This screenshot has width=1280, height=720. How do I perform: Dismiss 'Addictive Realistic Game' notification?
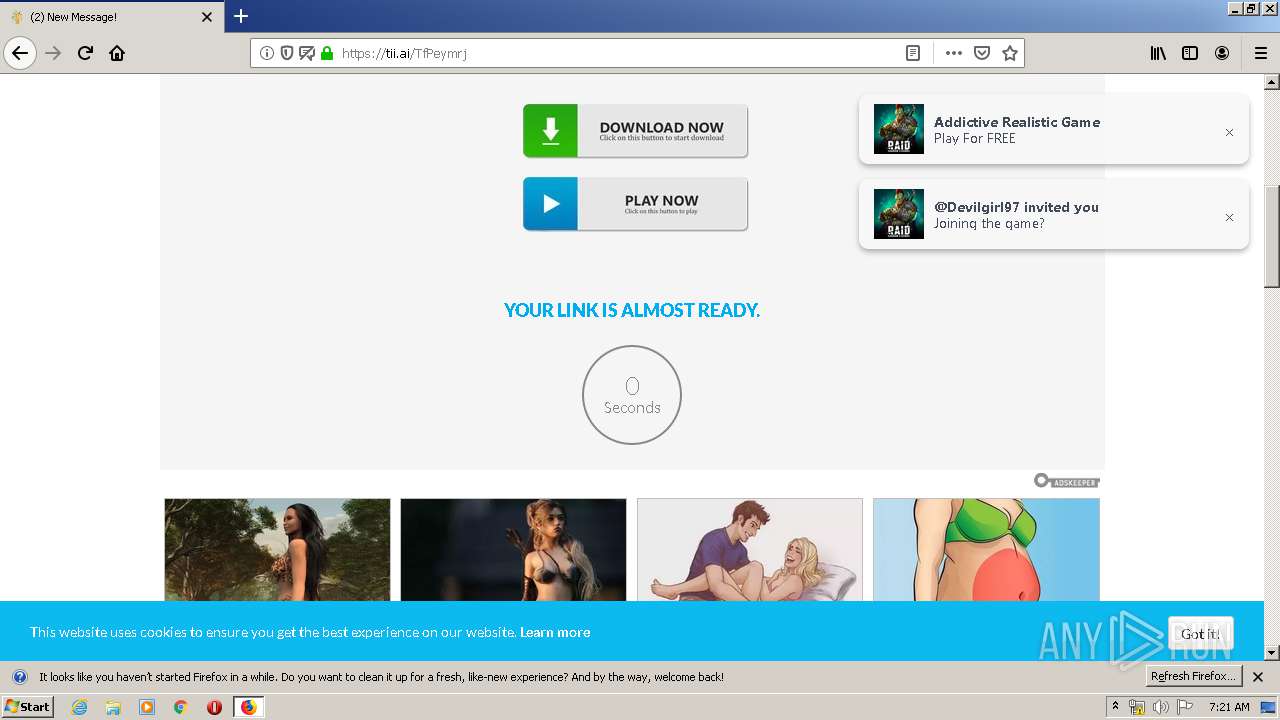pyautogui.click(x=1229, y=132)
